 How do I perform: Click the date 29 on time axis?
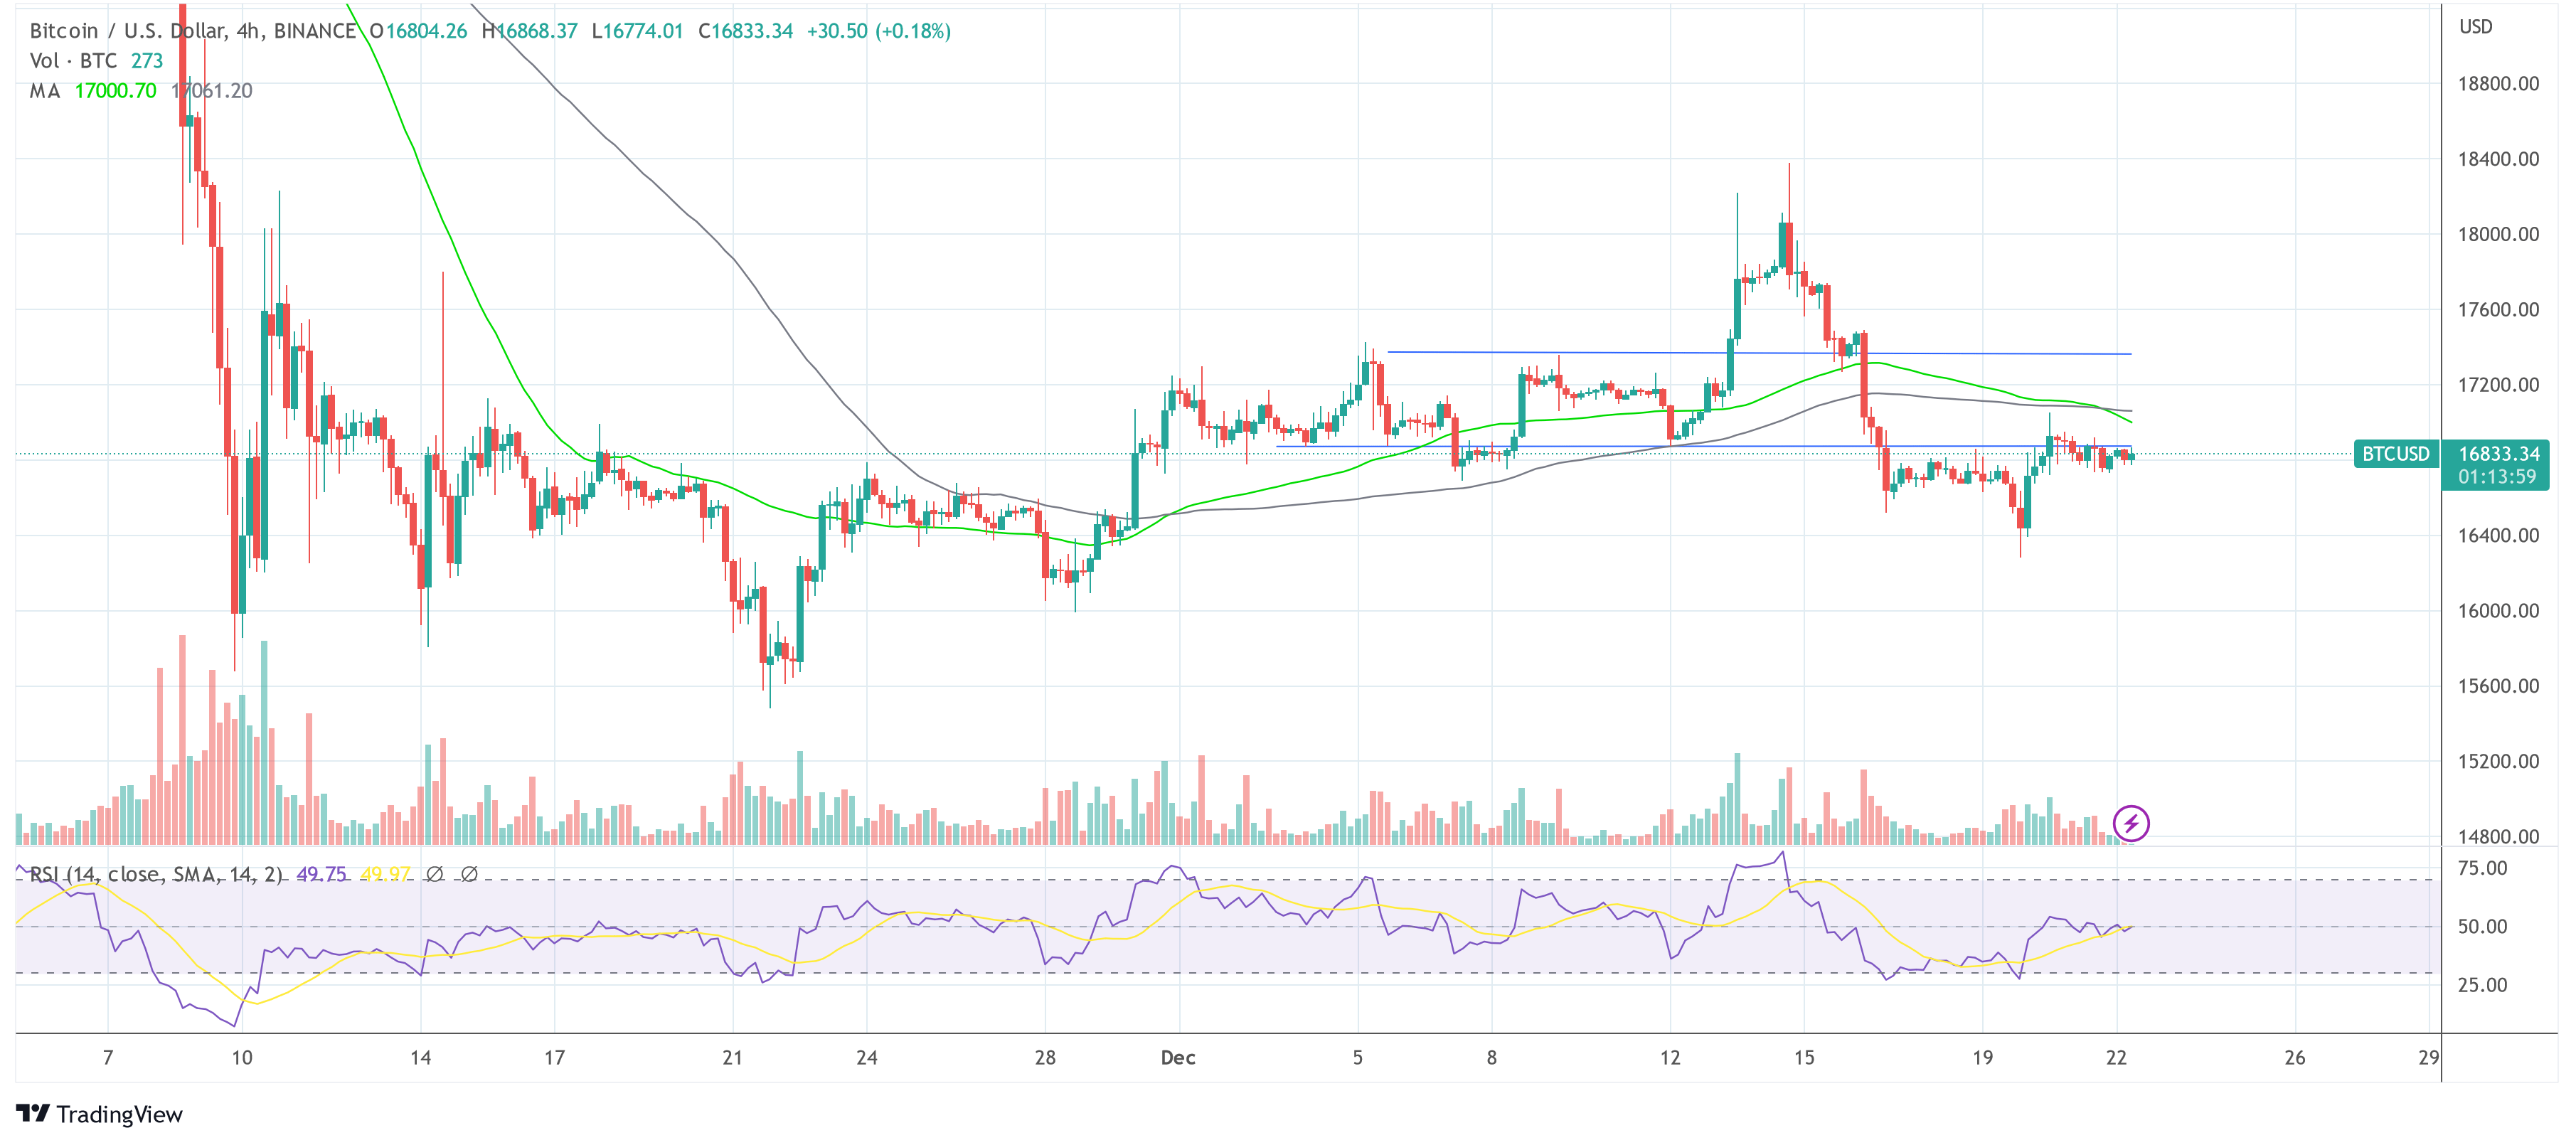pyautogui.click(x=2428, y=1058)
